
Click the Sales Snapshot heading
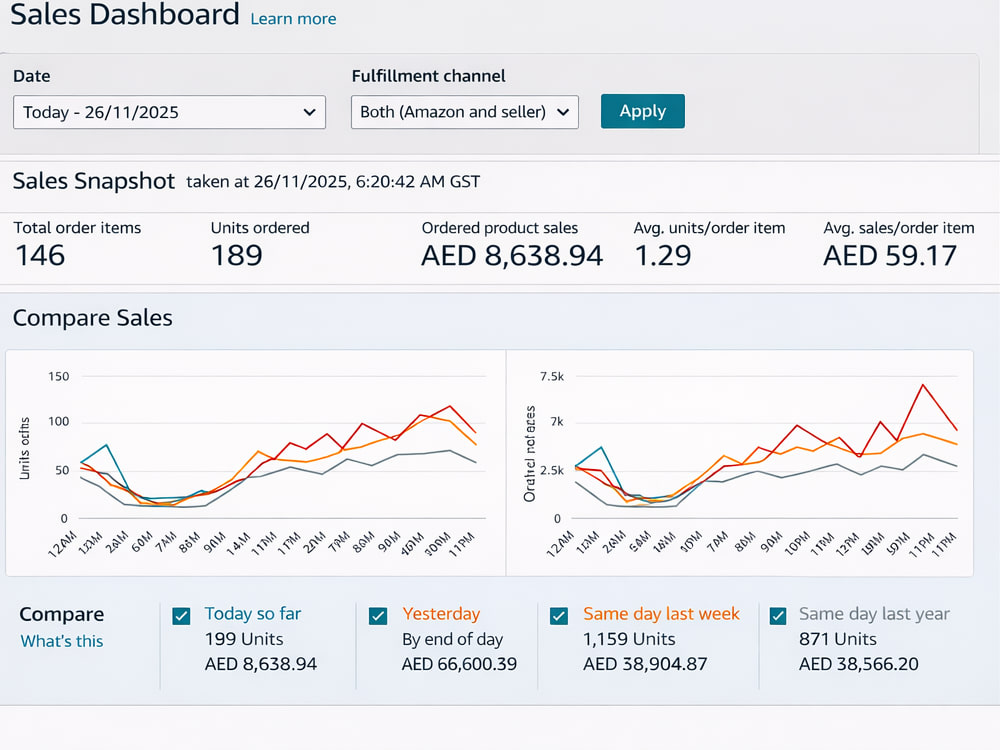(94, 181)
